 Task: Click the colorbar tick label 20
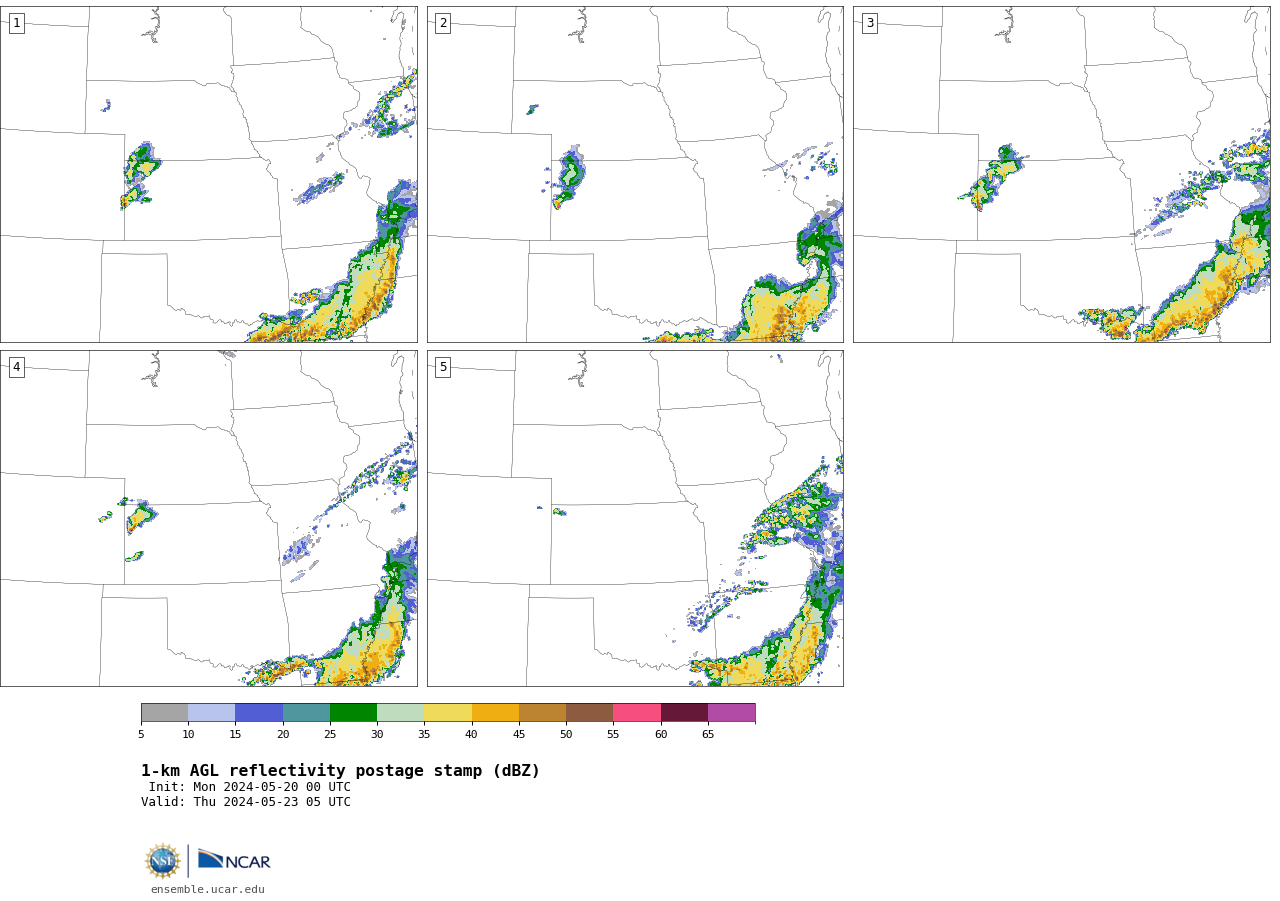click(x=283, y=735)
